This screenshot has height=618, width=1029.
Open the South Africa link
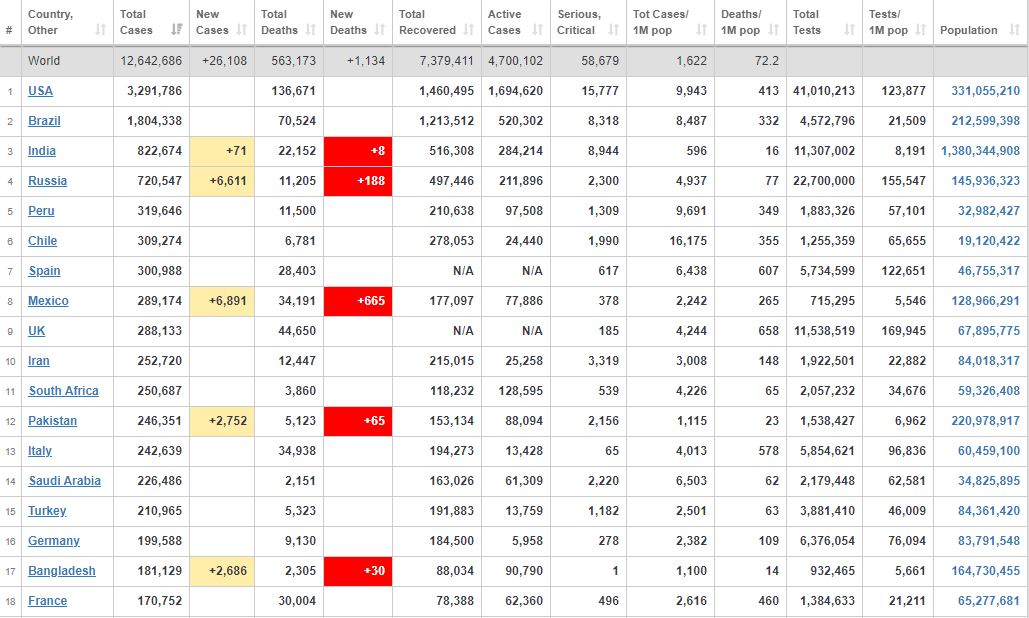pyautogui.click(x=63, y=391)
